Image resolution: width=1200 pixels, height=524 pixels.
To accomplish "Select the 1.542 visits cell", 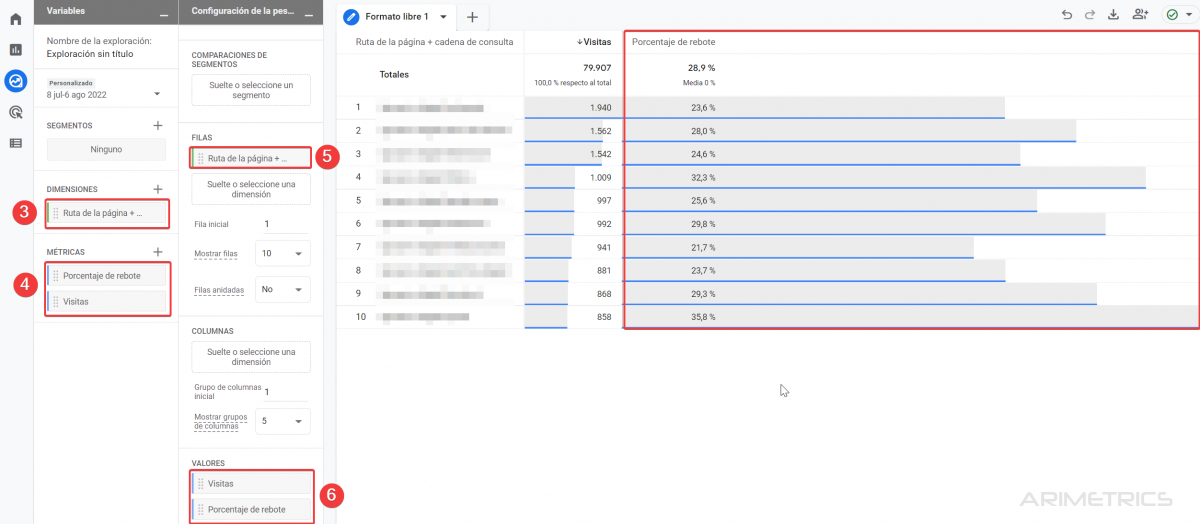I will click(x=574, y=154).
